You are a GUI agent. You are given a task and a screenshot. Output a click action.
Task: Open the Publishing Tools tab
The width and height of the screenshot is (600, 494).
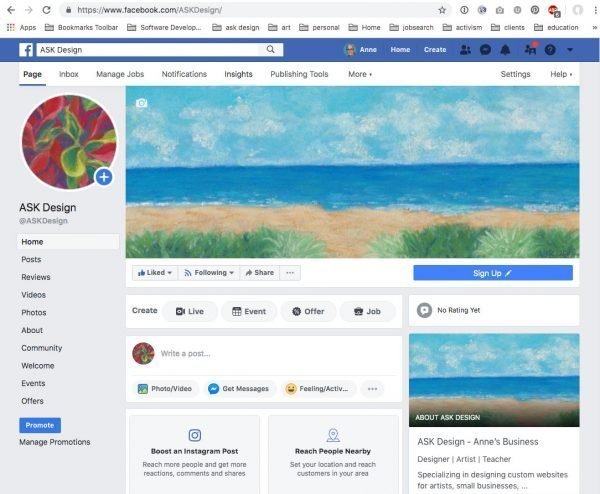299,74
